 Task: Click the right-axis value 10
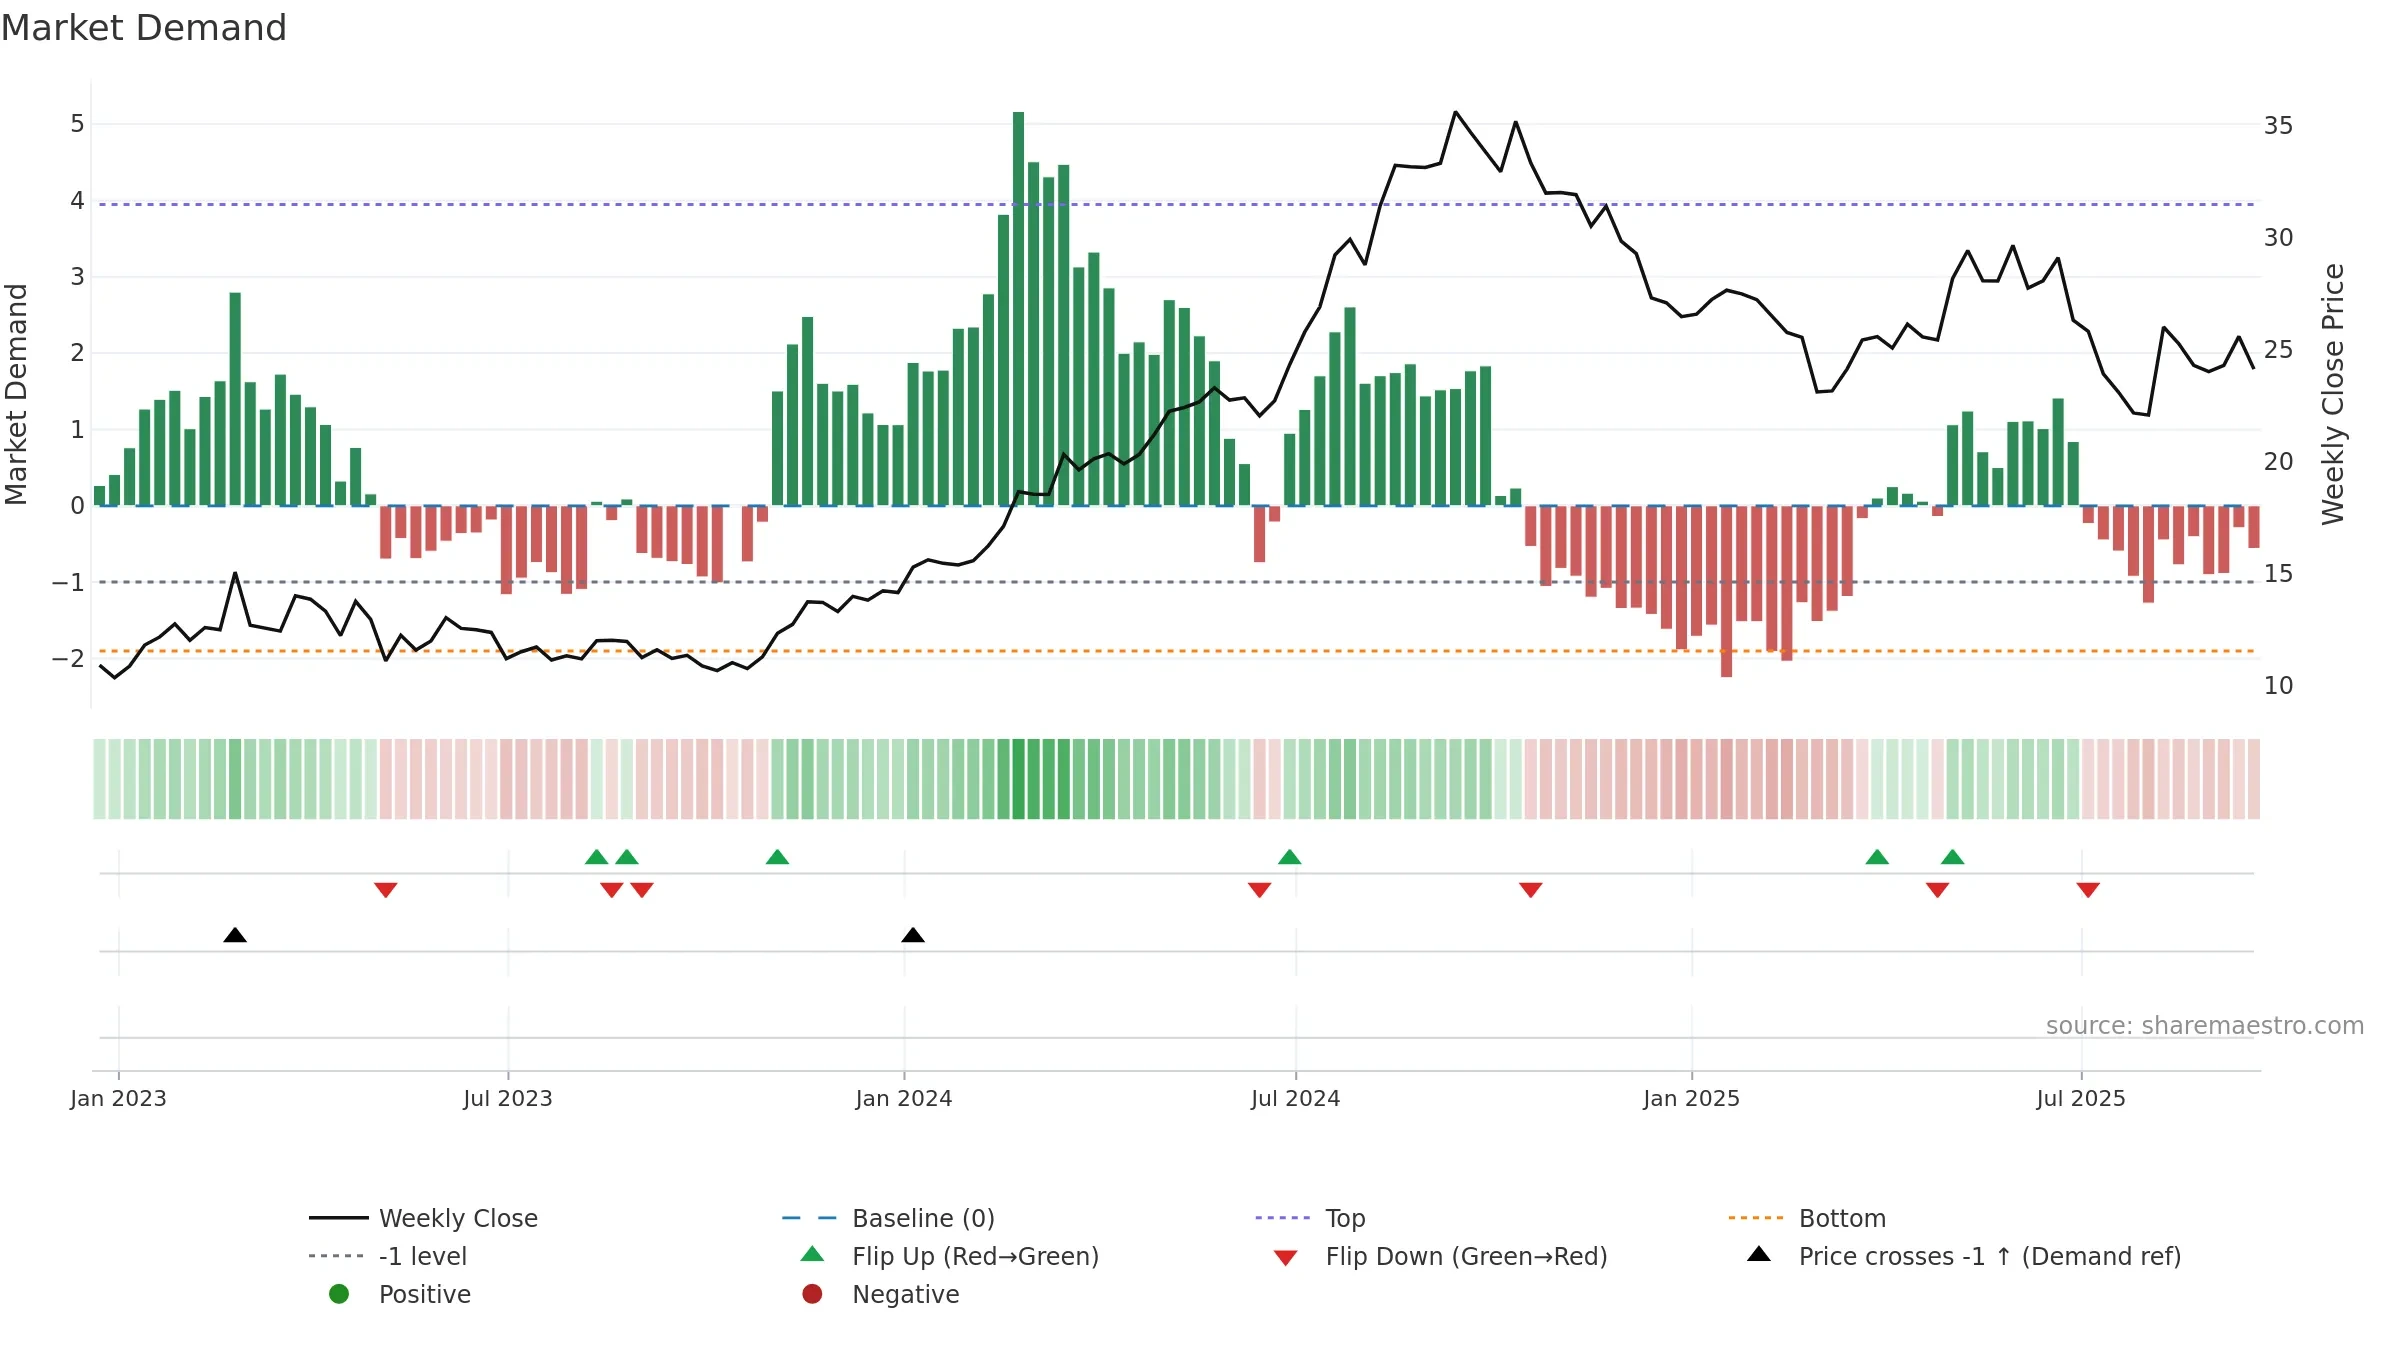click(2278, 686)
